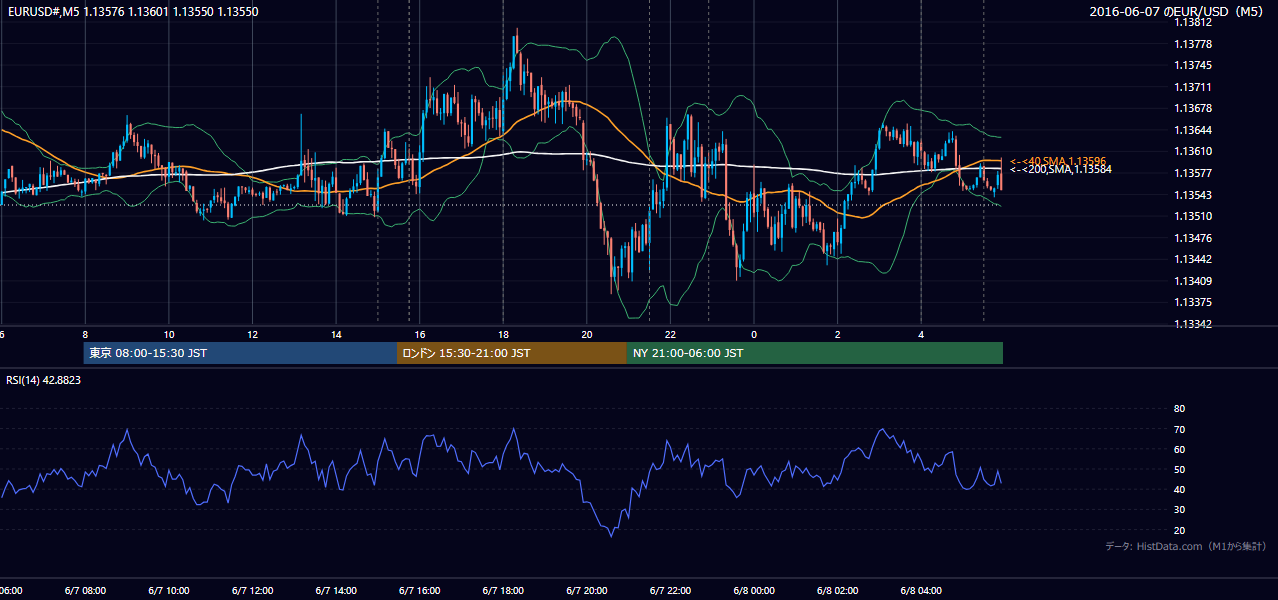Click price axis value 1.13543
This screenshot has height=600, width=1278.
[x=1193, y=195]
